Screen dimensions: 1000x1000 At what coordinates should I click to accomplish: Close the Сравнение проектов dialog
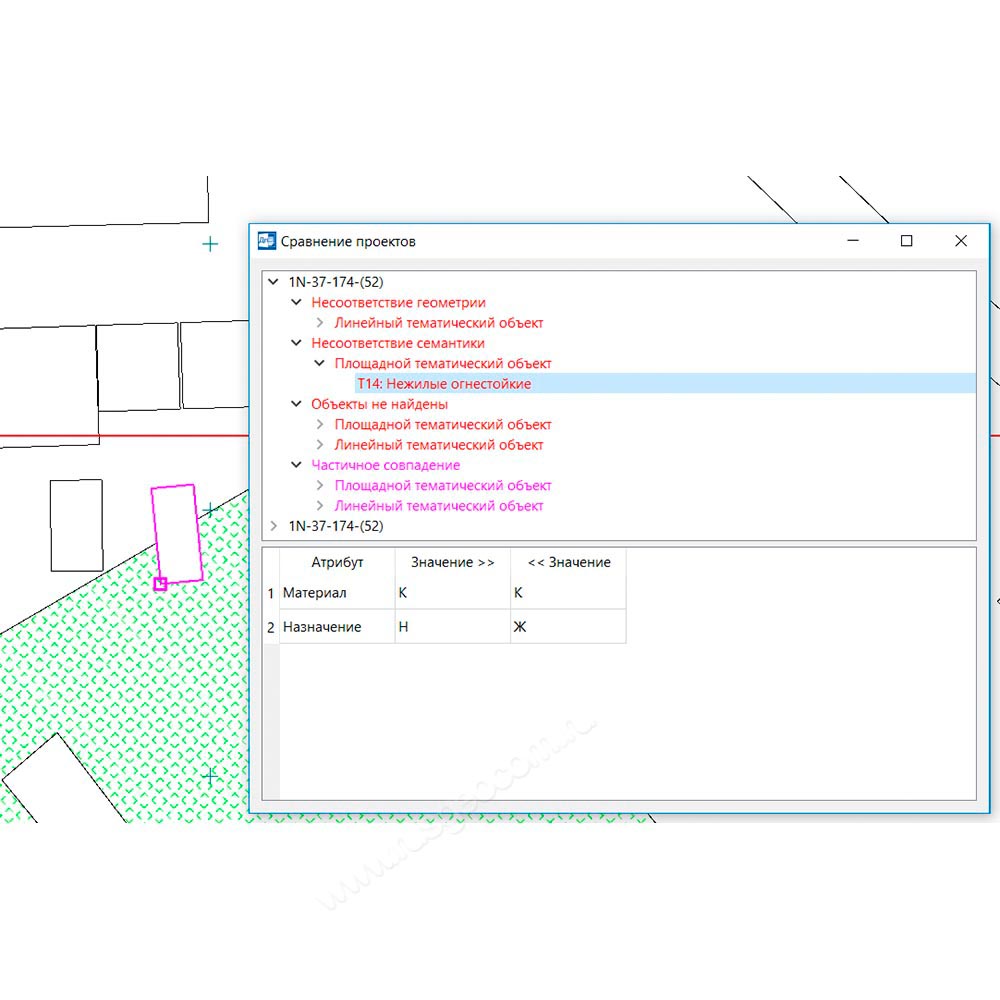961,241
